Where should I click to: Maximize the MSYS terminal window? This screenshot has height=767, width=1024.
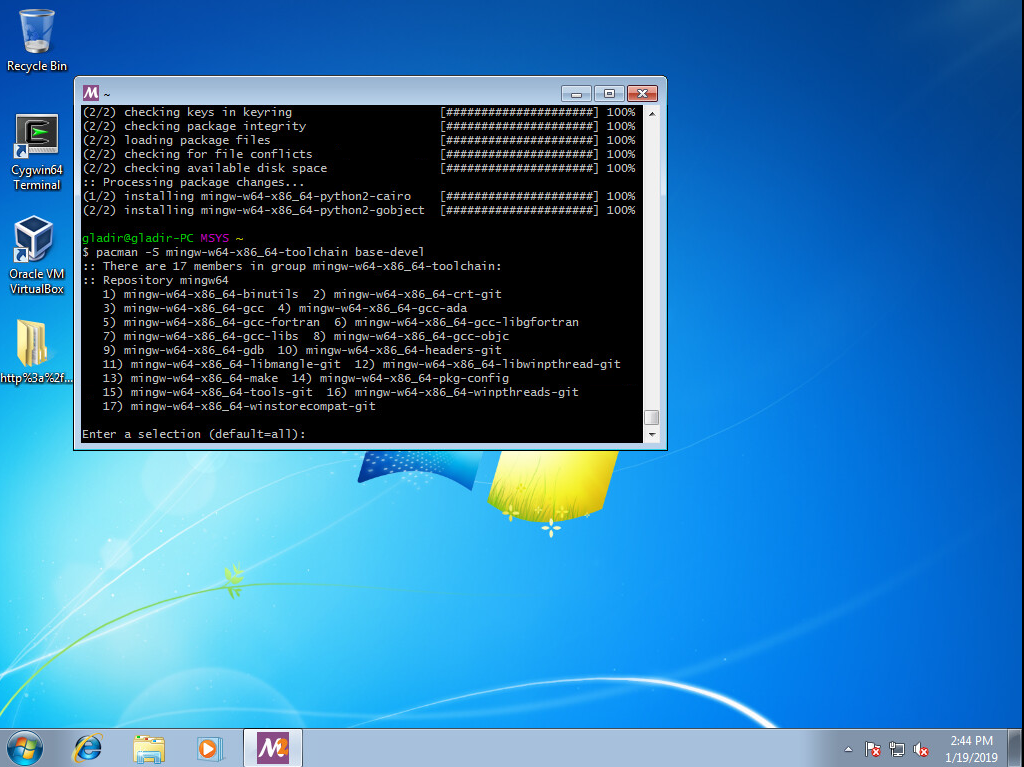pyautogui.click(x=609, y=93)
